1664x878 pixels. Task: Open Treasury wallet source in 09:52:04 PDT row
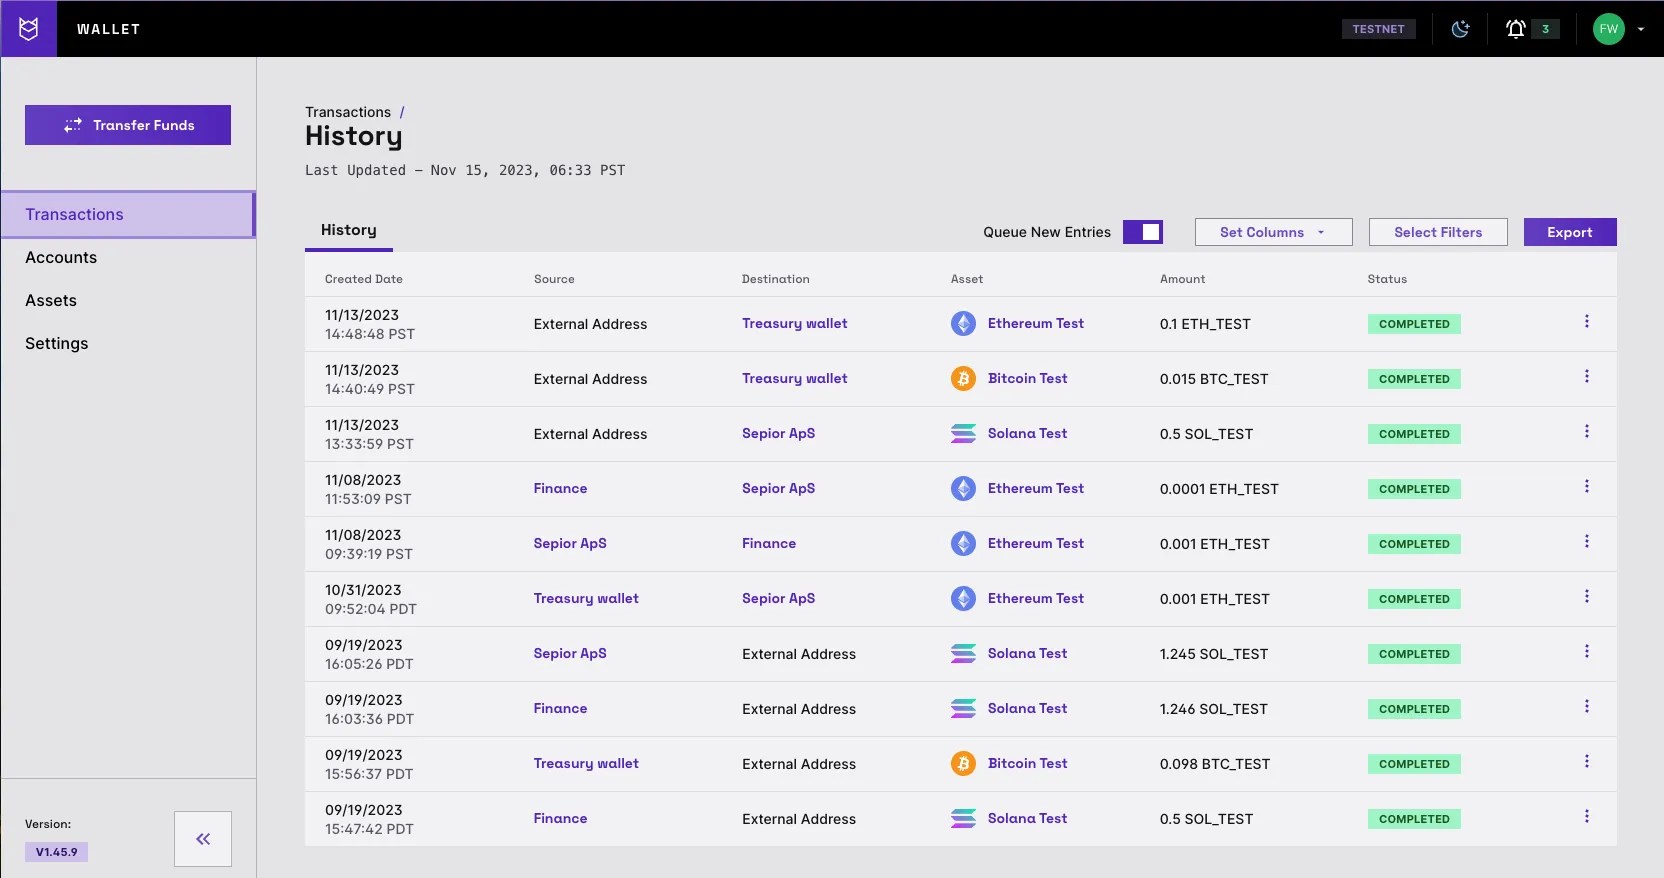(x=586, y=598)
